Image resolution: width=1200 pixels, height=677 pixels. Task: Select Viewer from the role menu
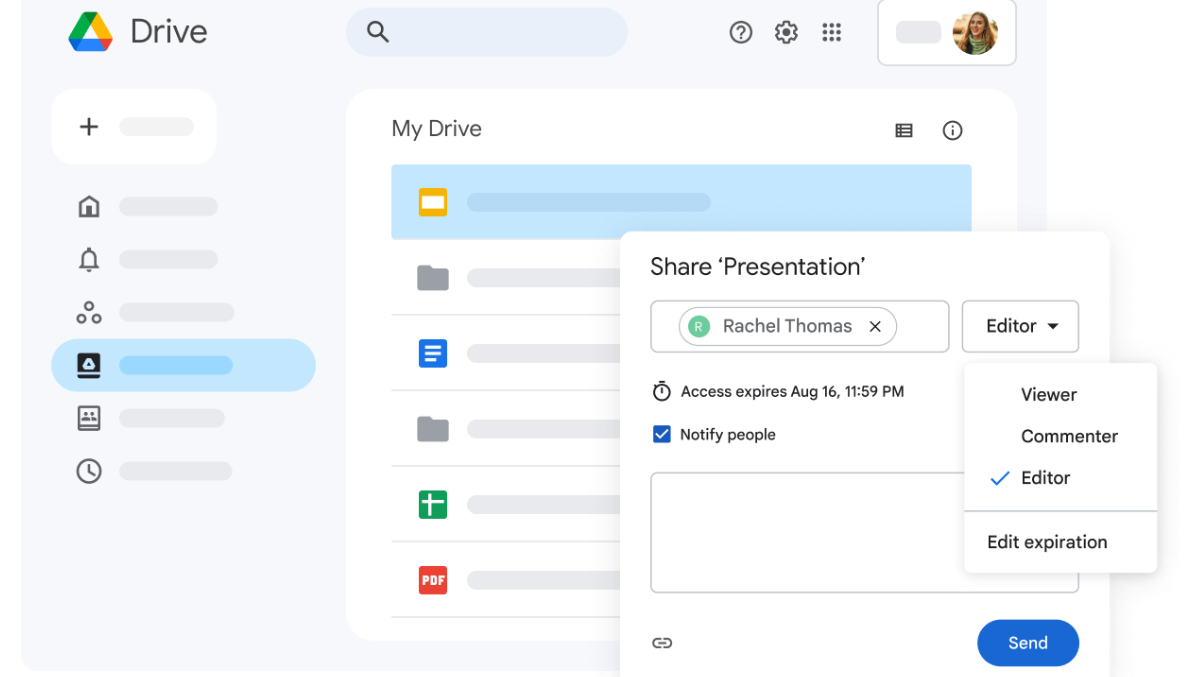pyautogui.click(x=1048, y=395)
